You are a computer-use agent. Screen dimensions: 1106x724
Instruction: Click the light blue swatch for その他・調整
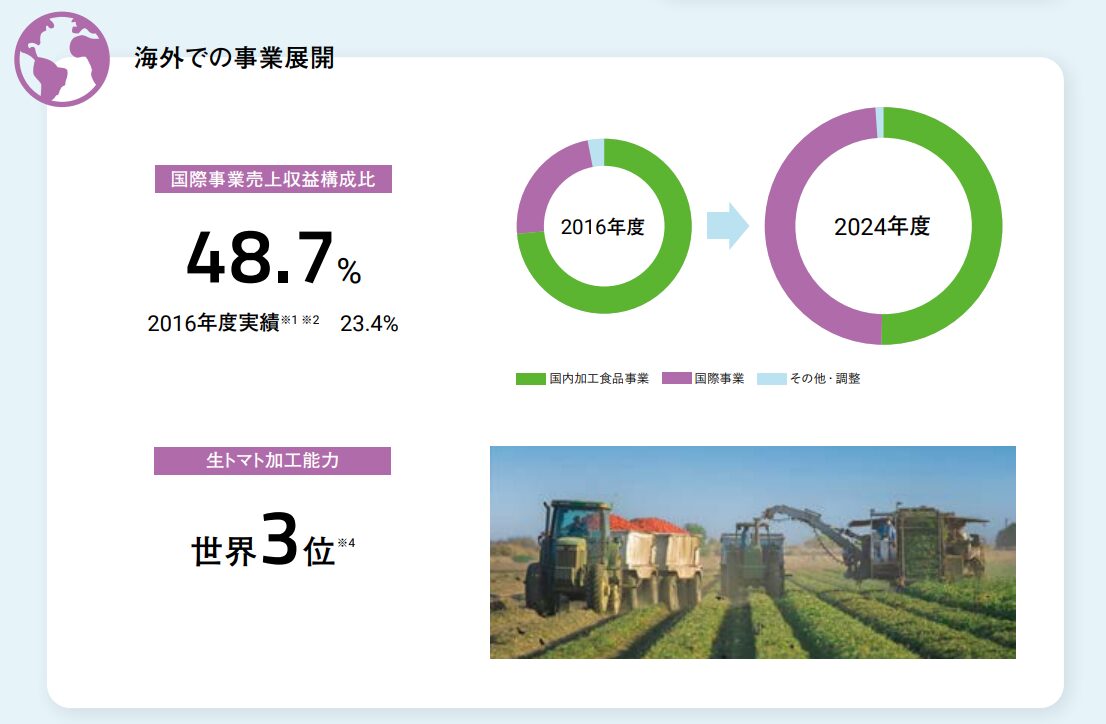tap(772, 379)
